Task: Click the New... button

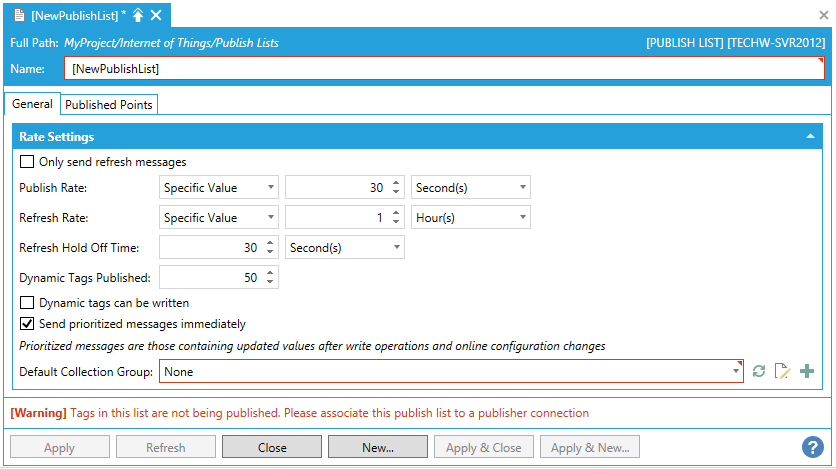Action: click(378, 447)
